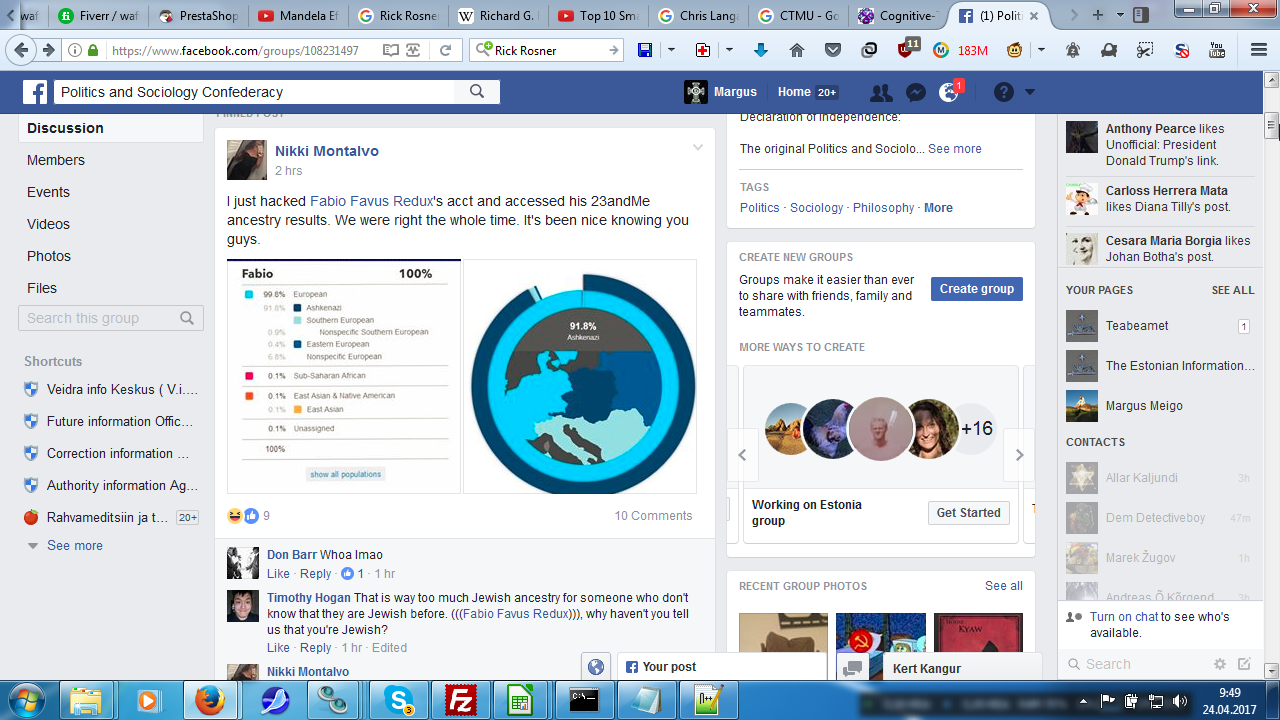1280x720 pixels.
Task: Open the Margus profile link
Action: point(721,92)
